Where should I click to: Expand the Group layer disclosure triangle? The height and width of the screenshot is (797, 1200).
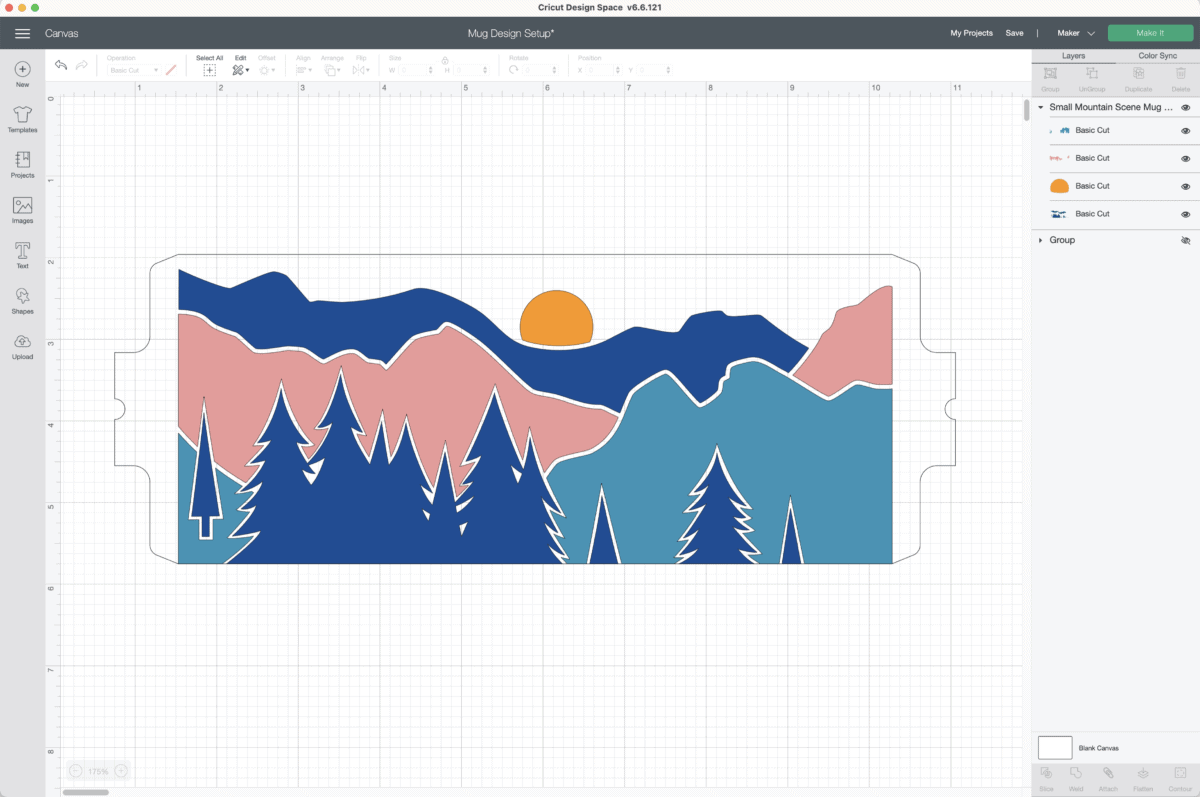1041,241
